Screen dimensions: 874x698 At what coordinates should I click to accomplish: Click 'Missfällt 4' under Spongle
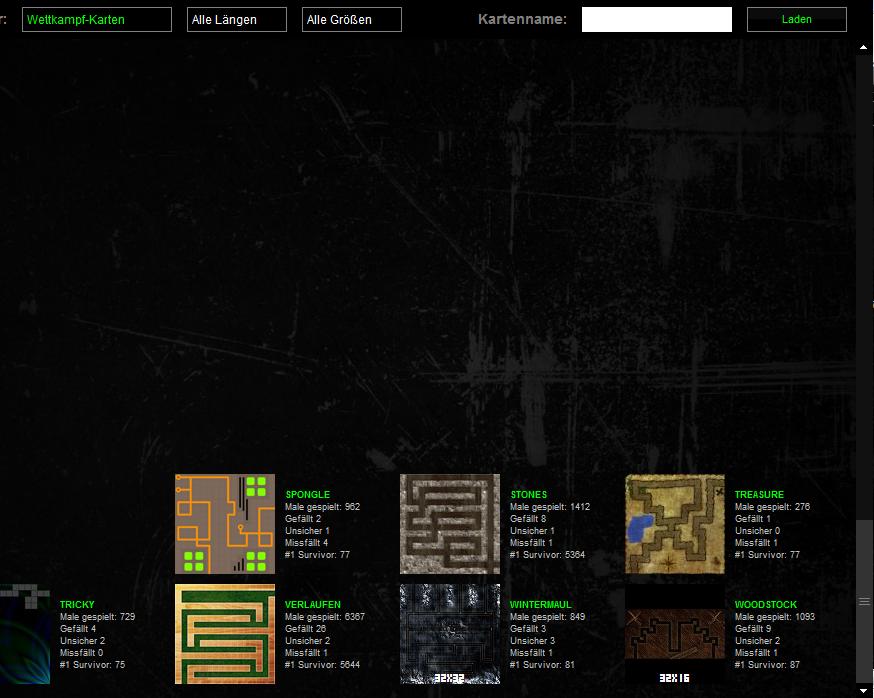pyautogui.click(x=307, y=542)
